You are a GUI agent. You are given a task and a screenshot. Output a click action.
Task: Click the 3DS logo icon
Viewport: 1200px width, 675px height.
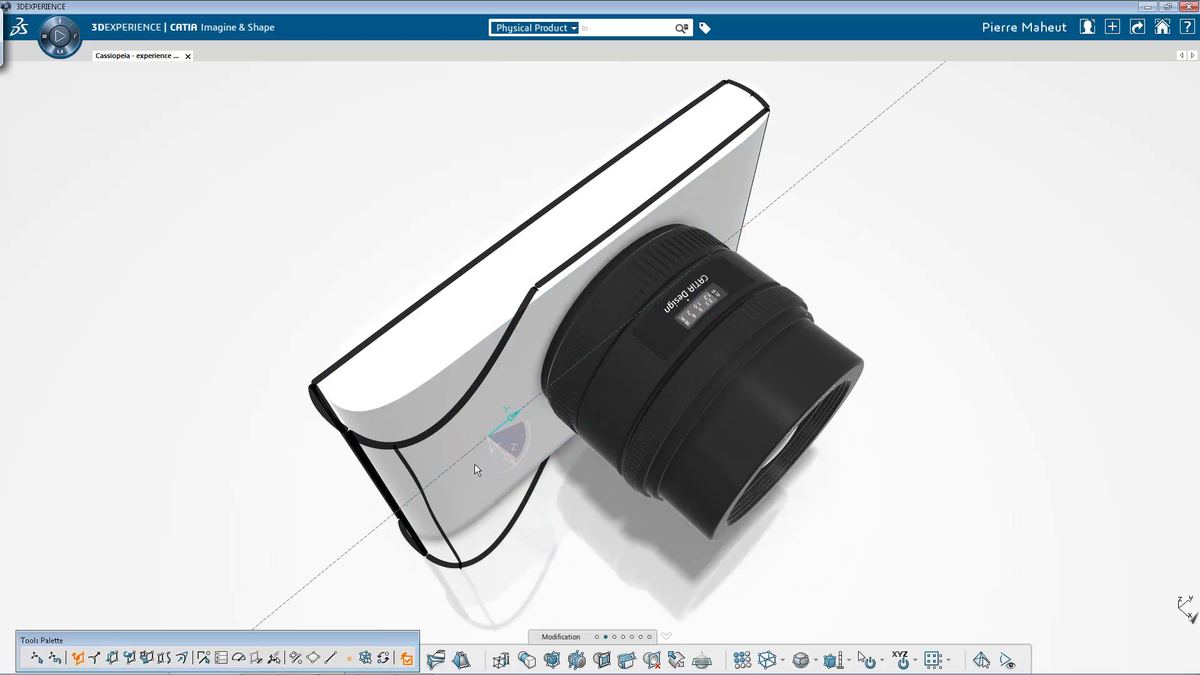coord(18,29)
